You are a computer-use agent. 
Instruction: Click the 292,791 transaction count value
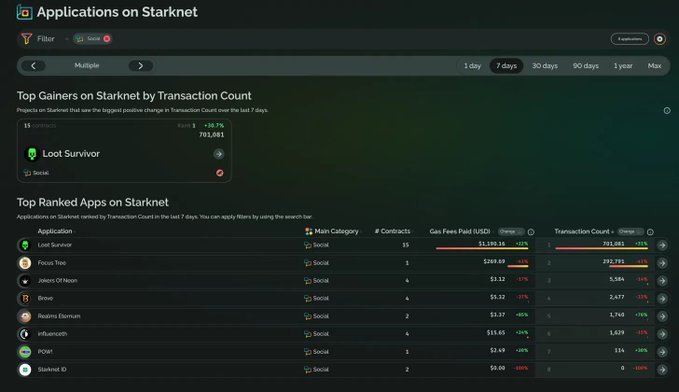tap(613, 261)
